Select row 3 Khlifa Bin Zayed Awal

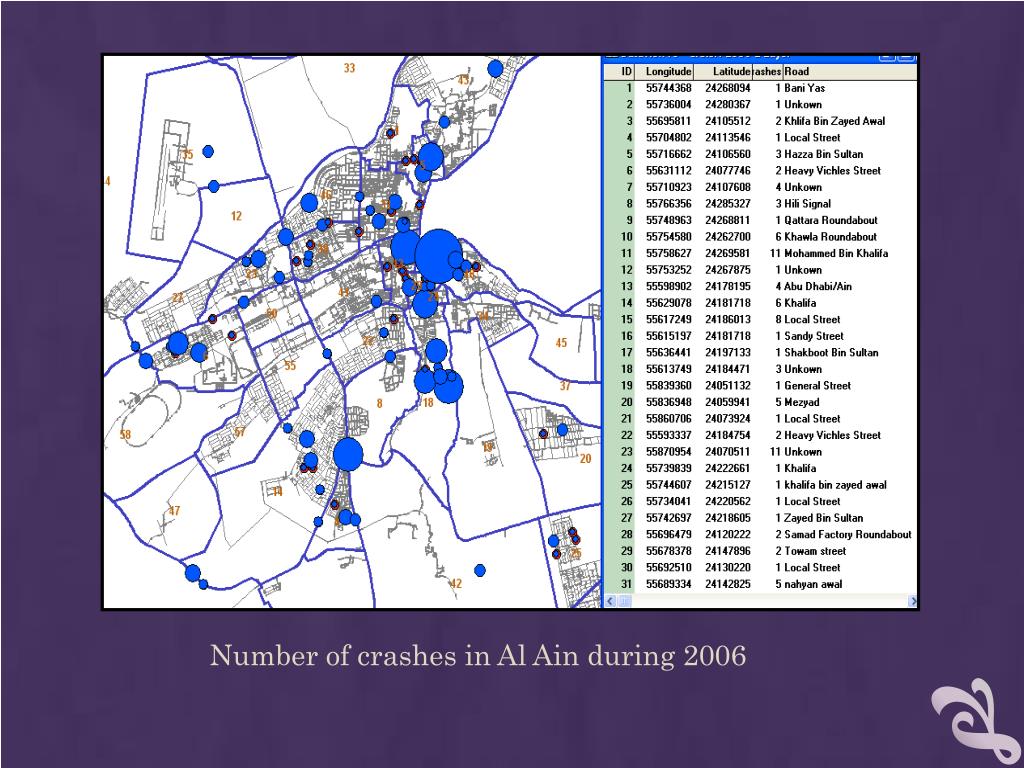click(x=761, y=121)
